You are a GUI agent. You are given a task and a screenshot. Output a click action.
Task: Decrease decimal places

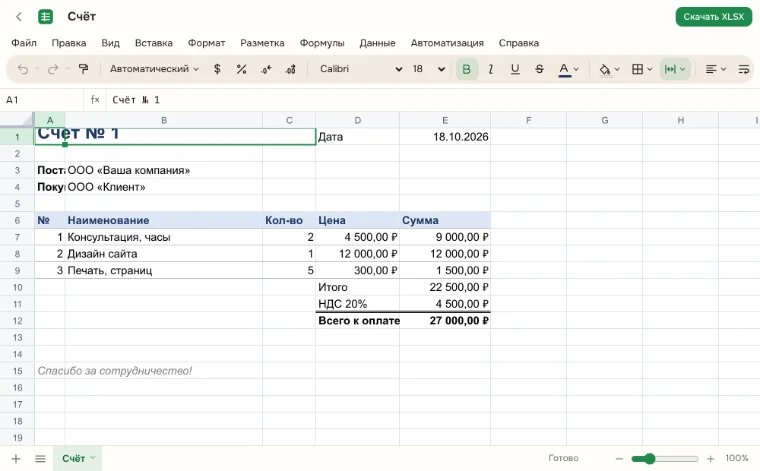pos(266,69)
